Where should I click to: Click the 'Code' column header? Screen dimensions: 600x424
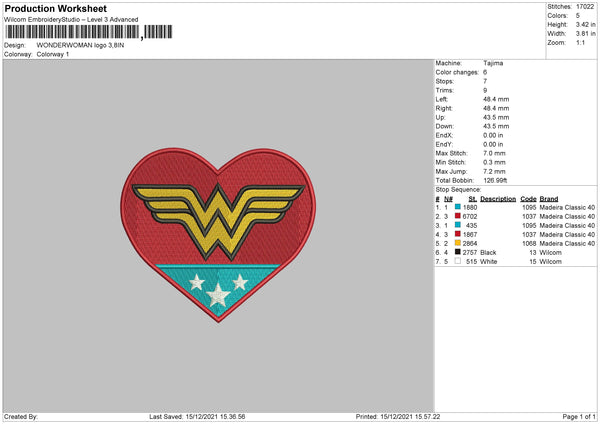(528, 199)
